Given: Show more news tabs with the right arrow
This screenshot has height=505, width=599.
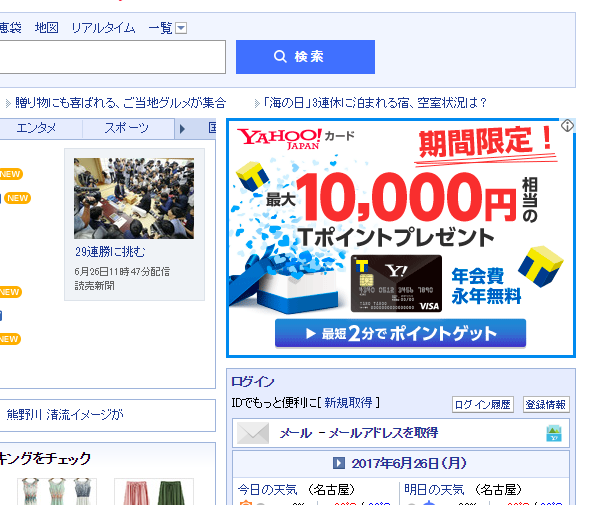Looking at the screenshot, I should [182, 129].
